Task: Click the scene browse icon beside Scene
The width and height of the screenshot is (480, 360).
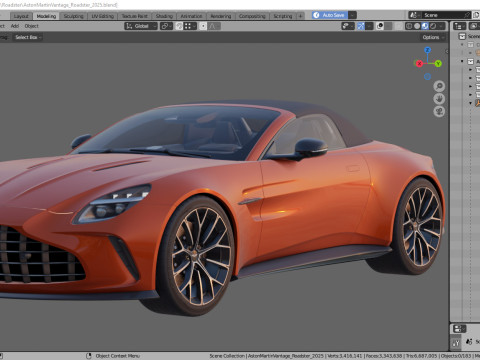Action: (x=414, y=15)
